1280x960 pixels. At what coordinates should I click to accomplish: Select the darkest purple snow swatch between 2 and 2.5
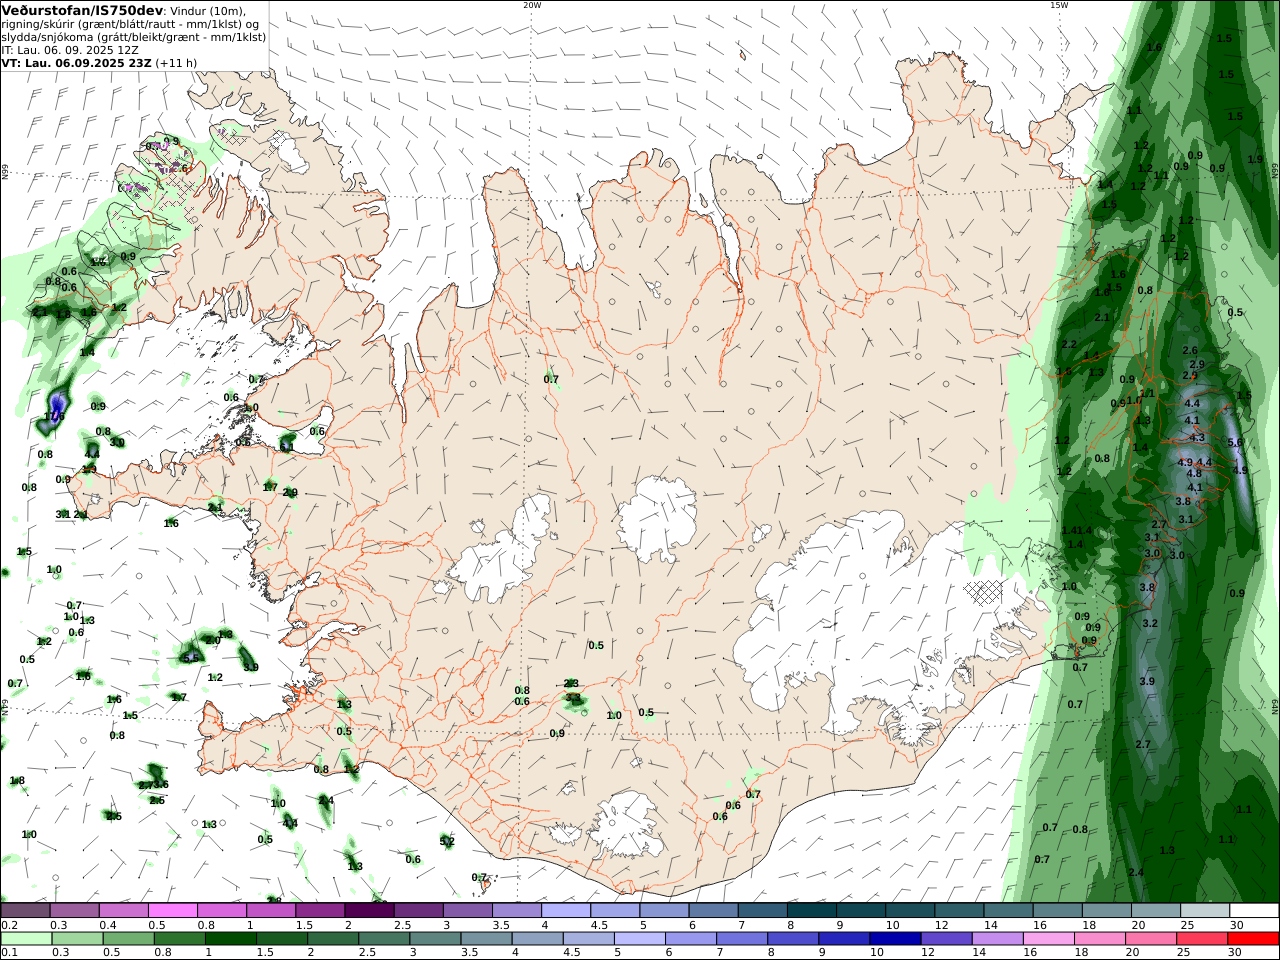click(x=369, y=910)
